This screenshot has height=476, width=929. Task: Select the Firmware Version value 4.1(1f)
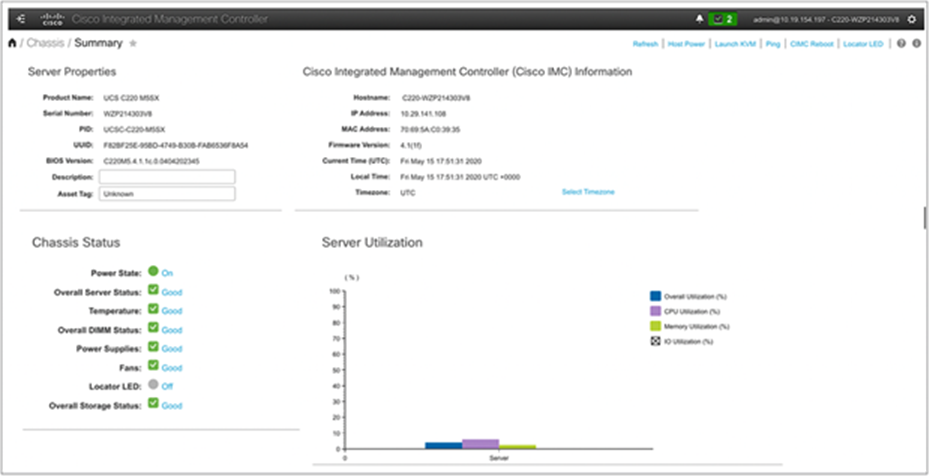point(411,145)
